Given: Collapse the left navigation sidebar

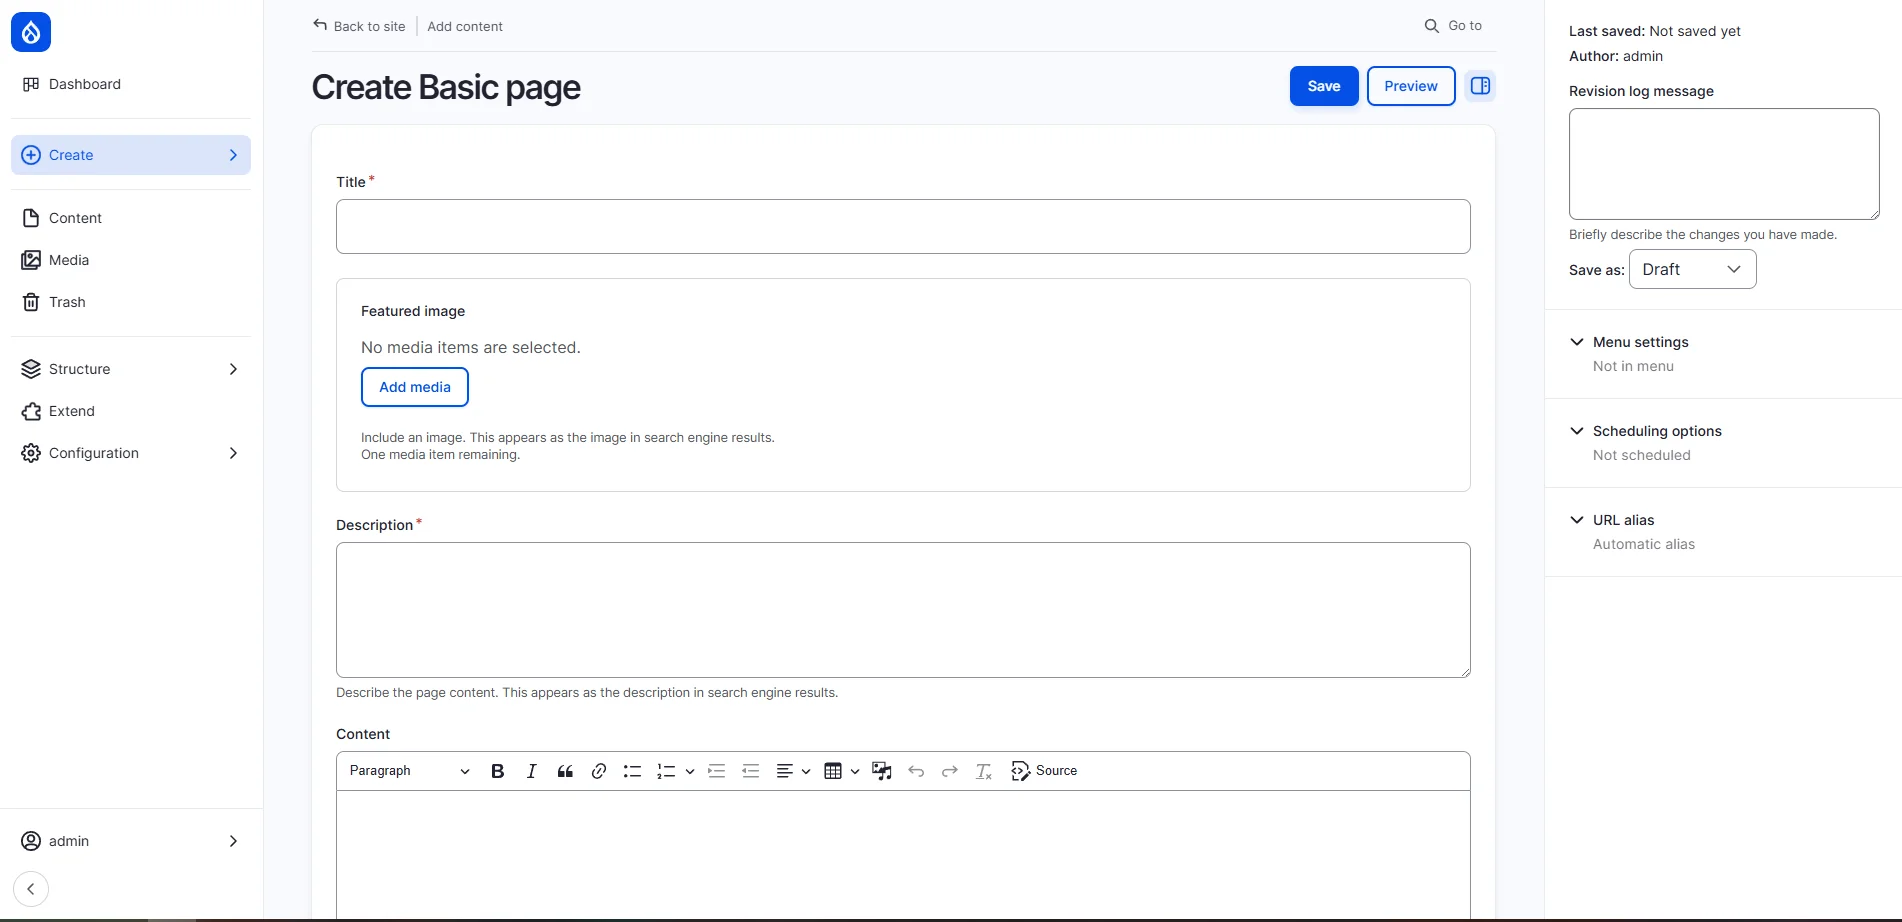Looking at the screenshot, I should click(x=31, y=889).
